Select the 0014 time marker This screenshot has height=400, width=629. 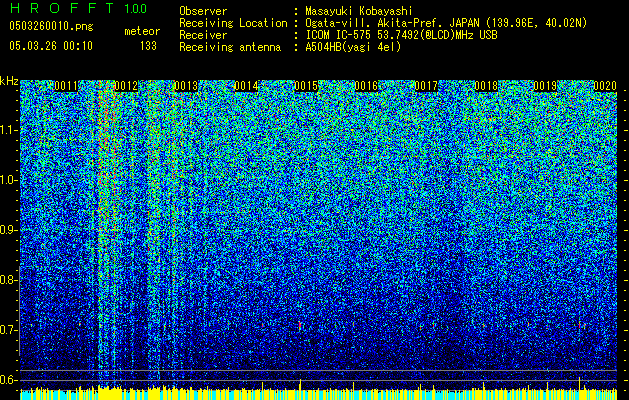coord(246,86)
